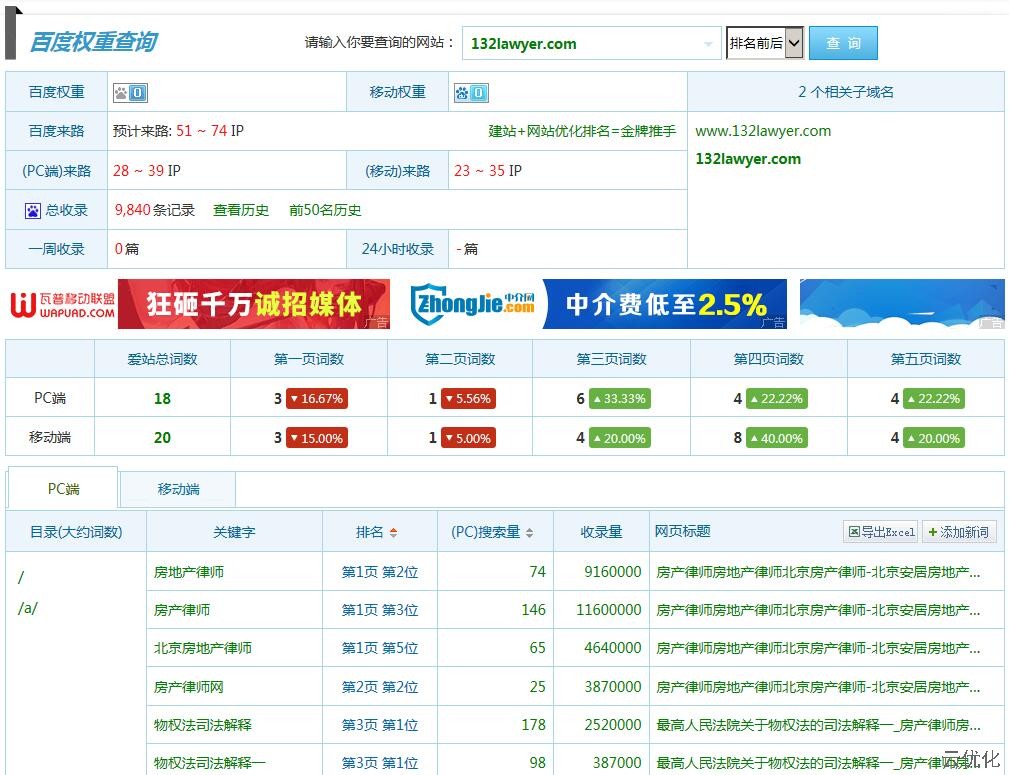The image size is (1009, 775).
Task: Click the 百度权重查询 page title
Action: pyautogui.click(x=94, y=41)
